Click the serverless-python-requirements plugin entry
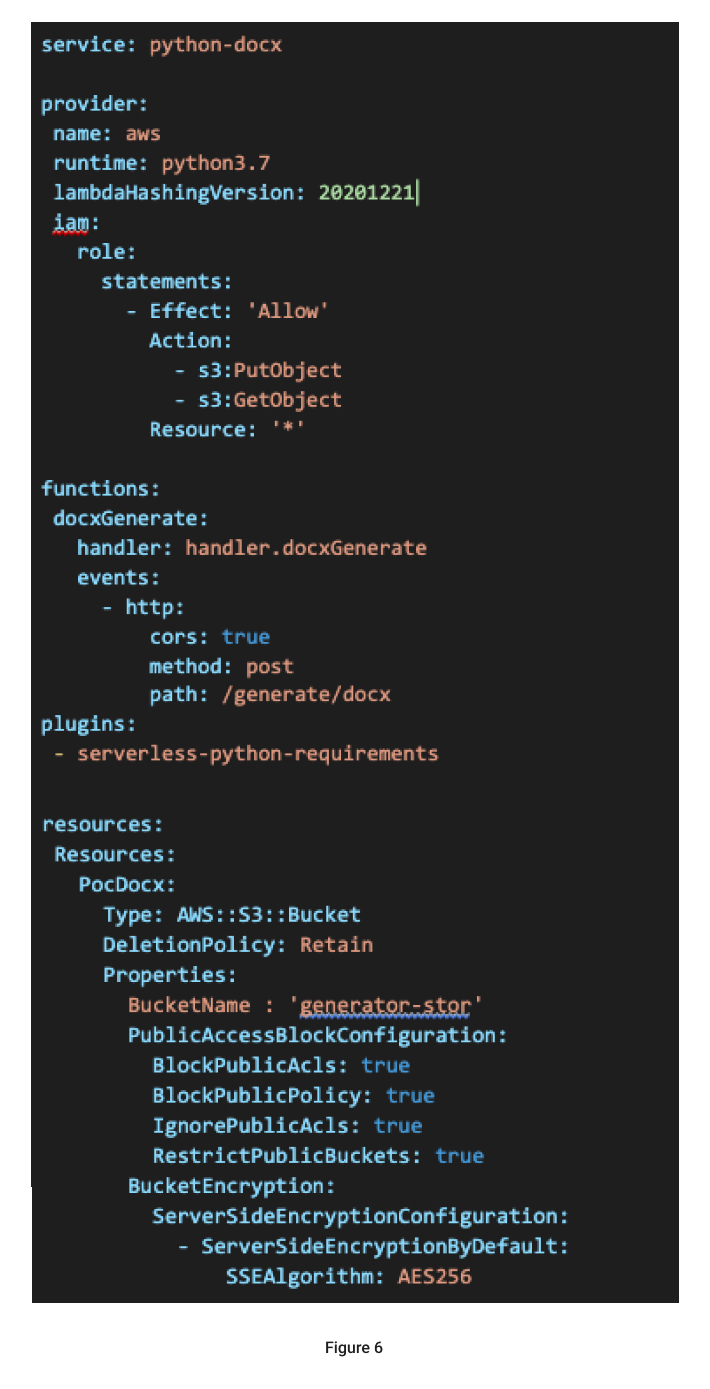This screenshot has height=1389, width=710. pos(258,754)
